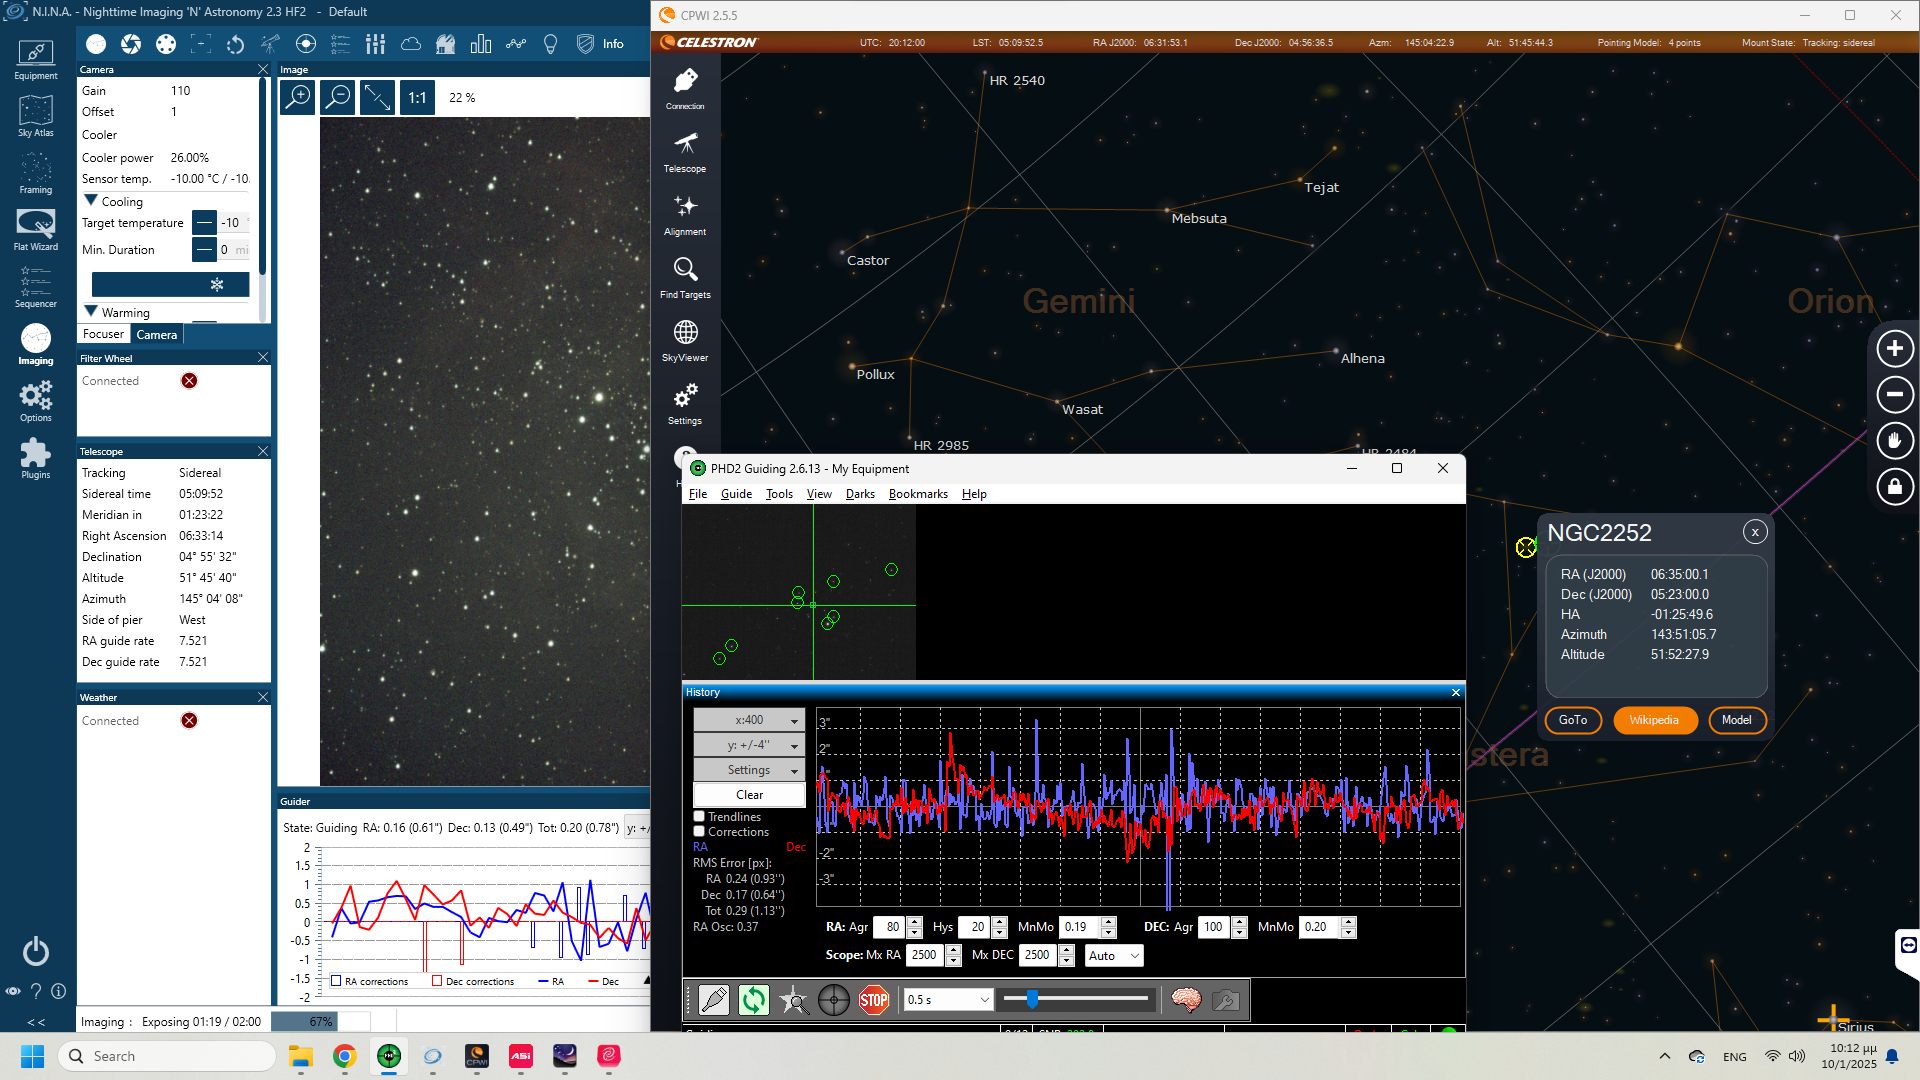Open N.I.N.A. Flat Wizard

pyautogui.click(x=35, y=230)
